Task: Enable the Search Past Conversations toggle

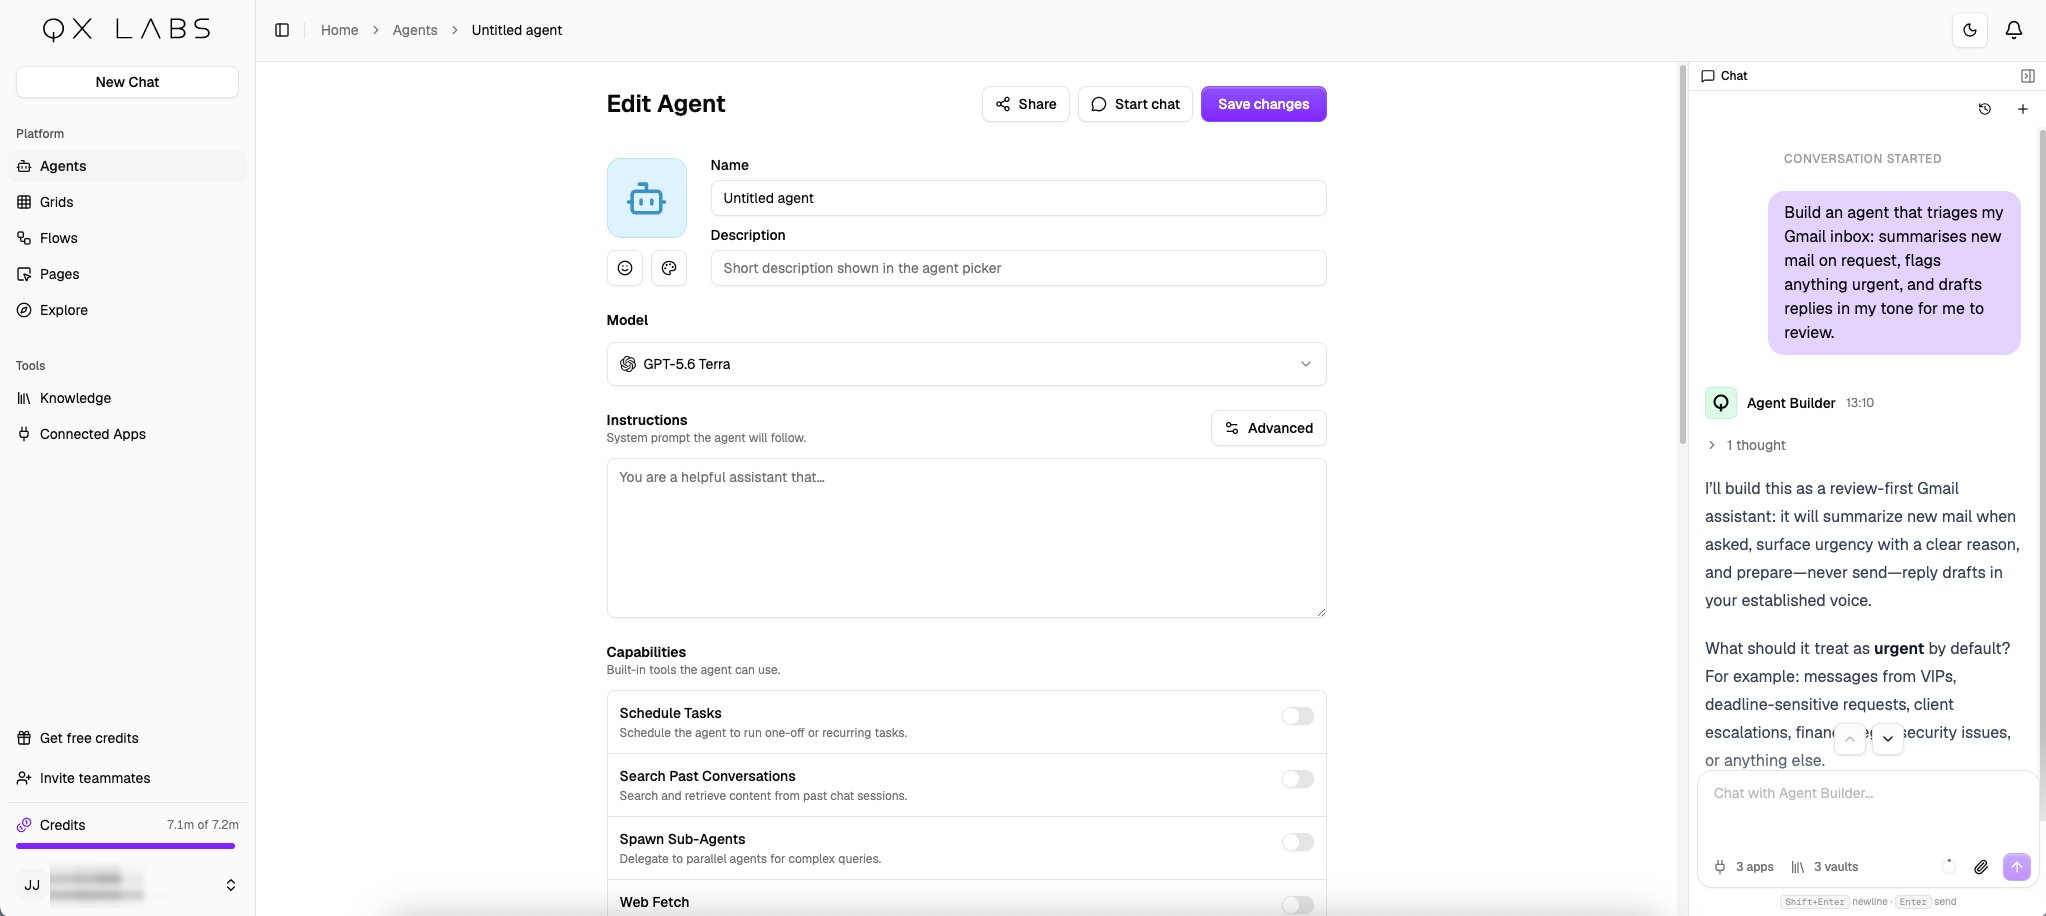Action: pyautogui.click(x=1297, y=779)
